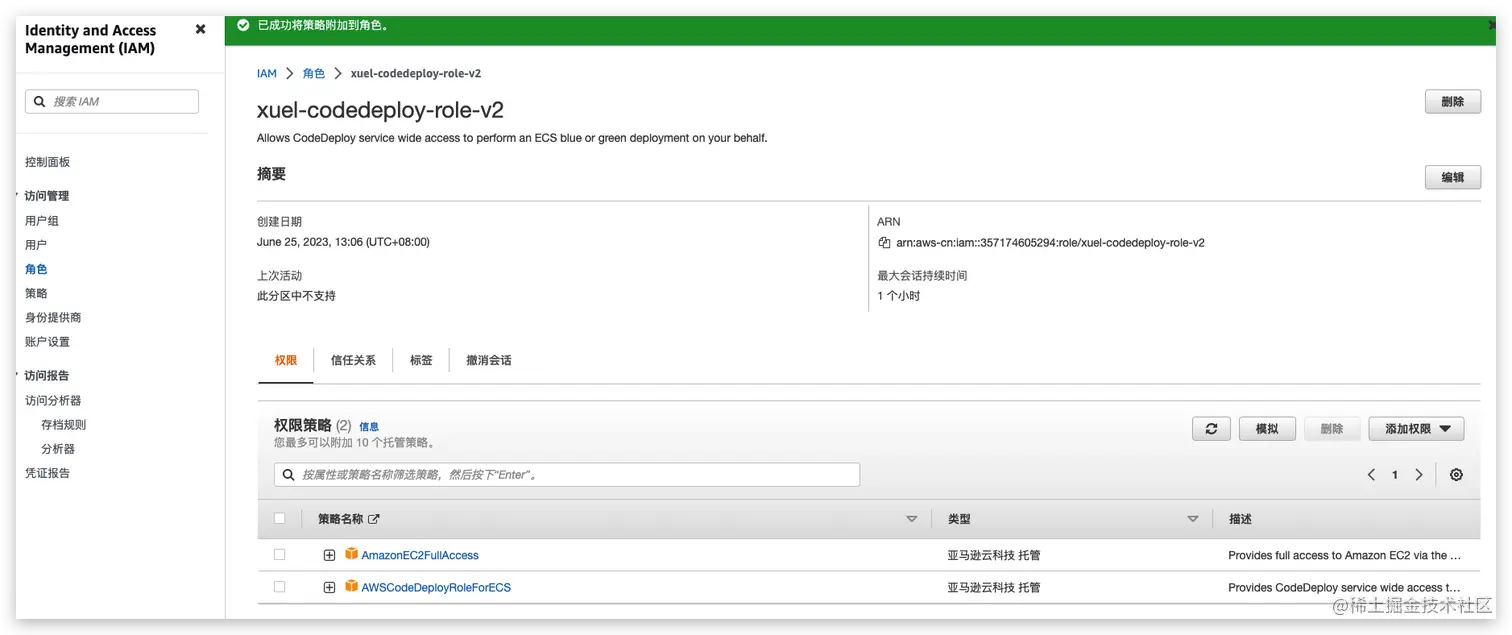Copy the role ARN with copy icon
The height and width of the screenshot is (635, 1512).
pos(884,243)
